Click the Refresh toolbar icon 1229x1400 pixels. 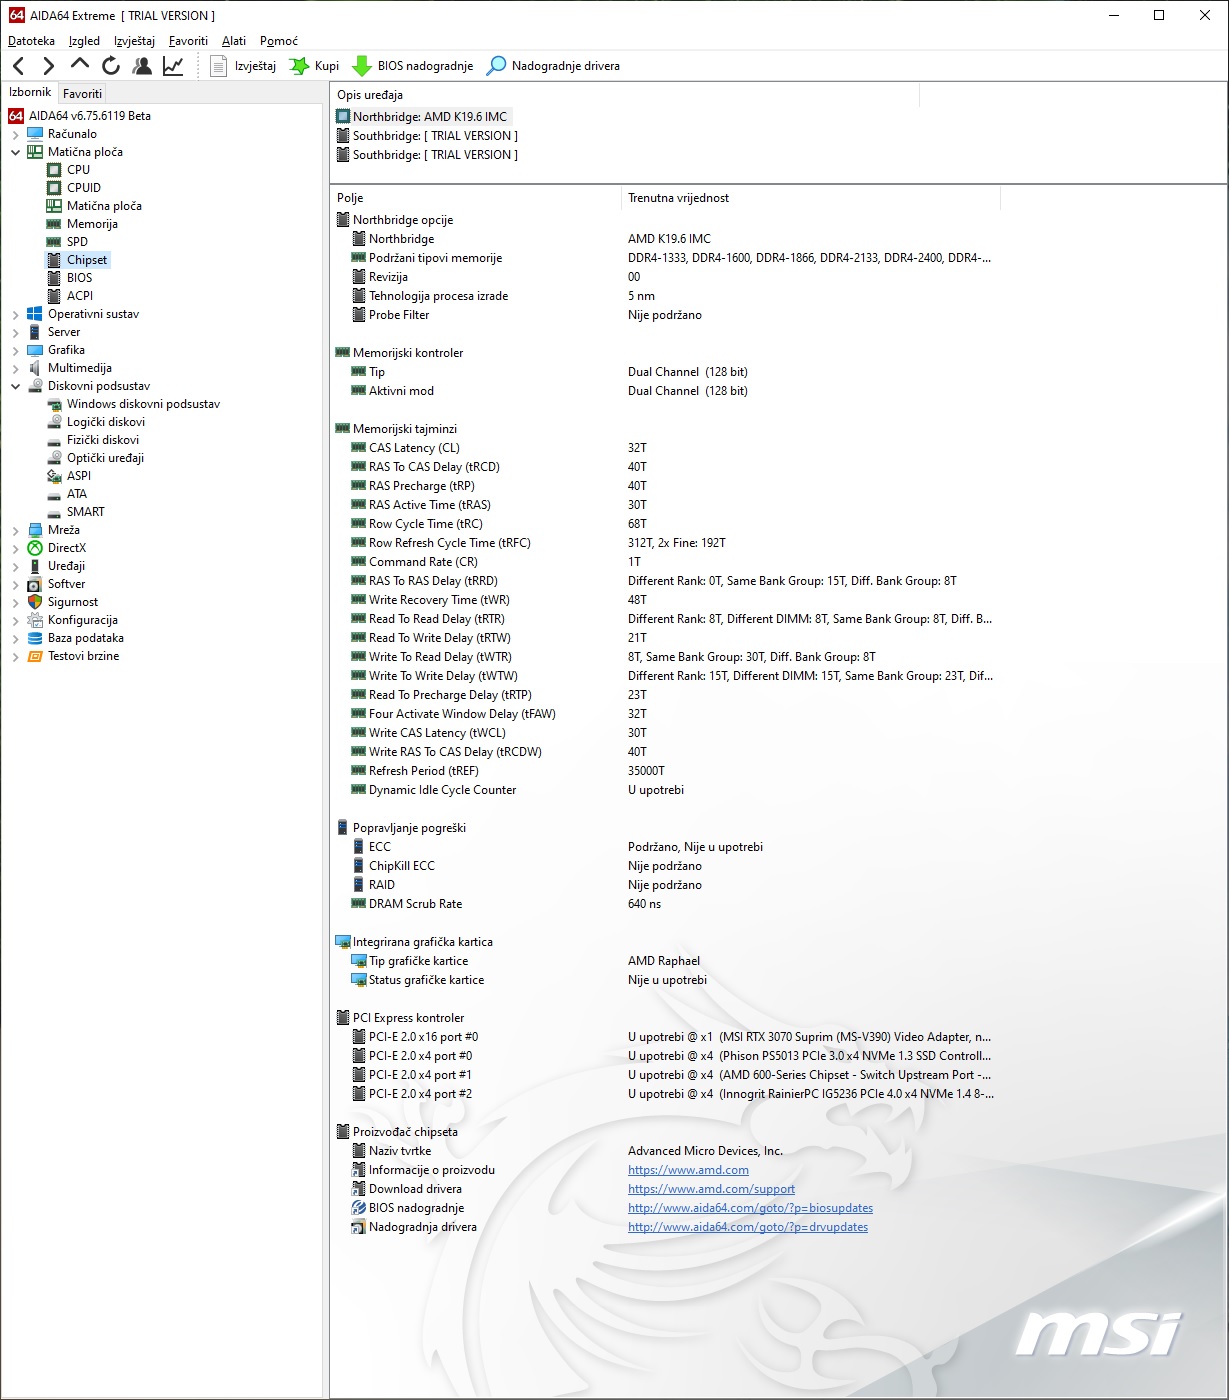point(111,66)
